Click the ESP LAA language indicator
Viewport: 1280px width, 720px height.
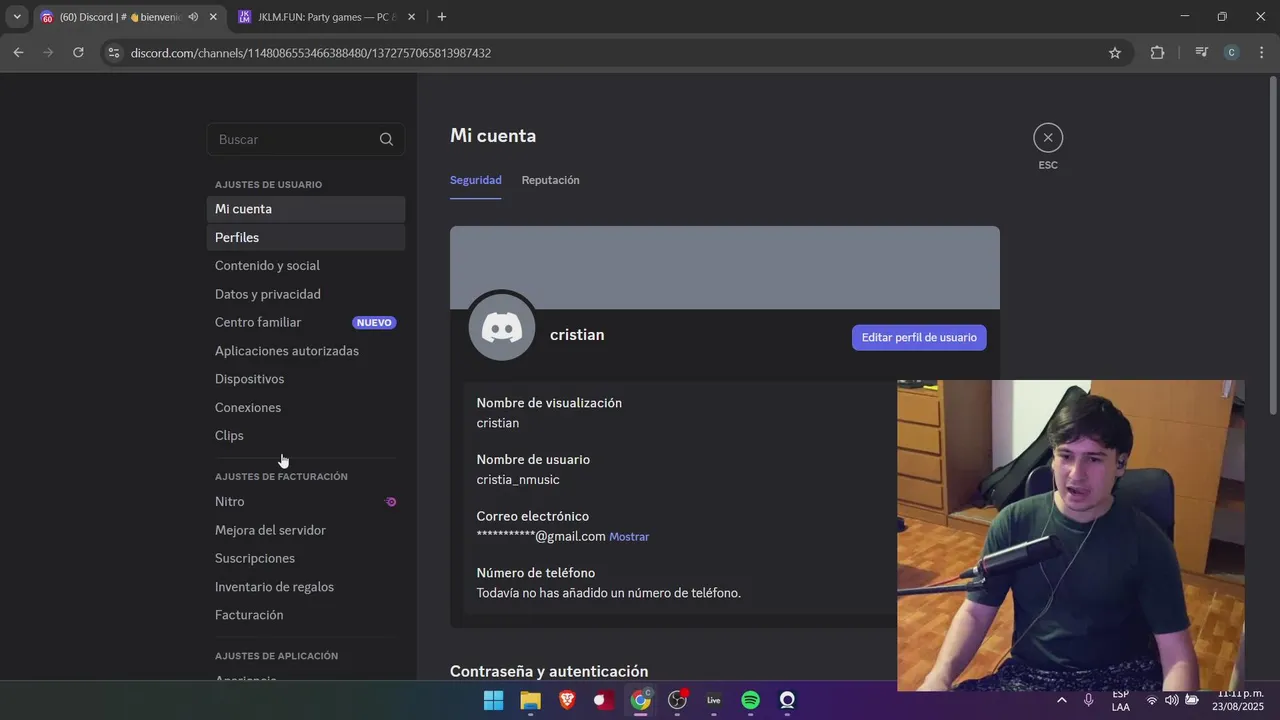click(x=1121, y=701)
